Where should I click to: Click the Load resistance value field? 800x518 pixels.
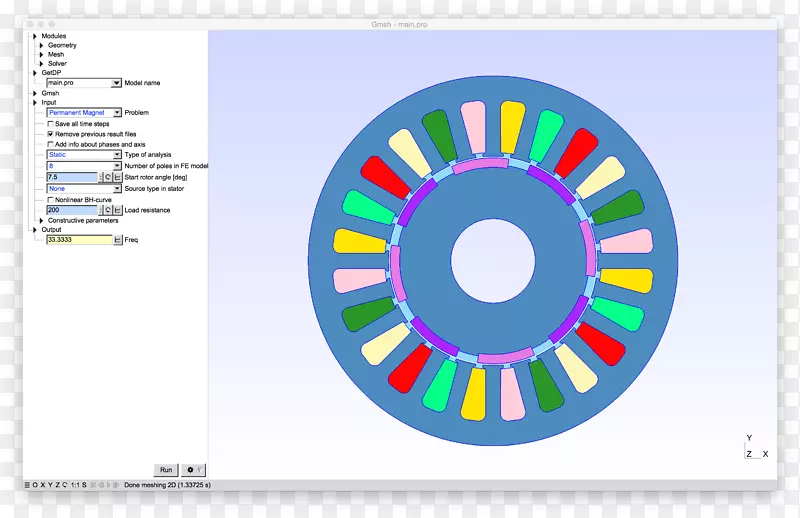coord(72,210)
